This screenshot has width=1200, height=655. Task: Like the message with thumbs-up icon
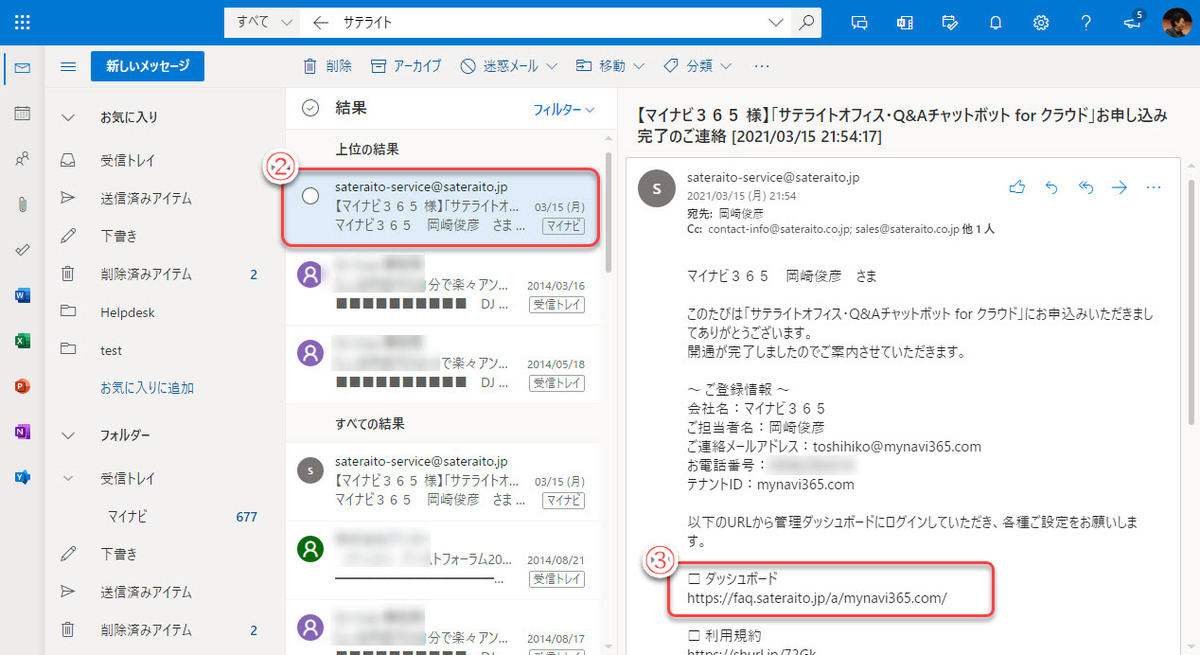[x=1018, y=187]
